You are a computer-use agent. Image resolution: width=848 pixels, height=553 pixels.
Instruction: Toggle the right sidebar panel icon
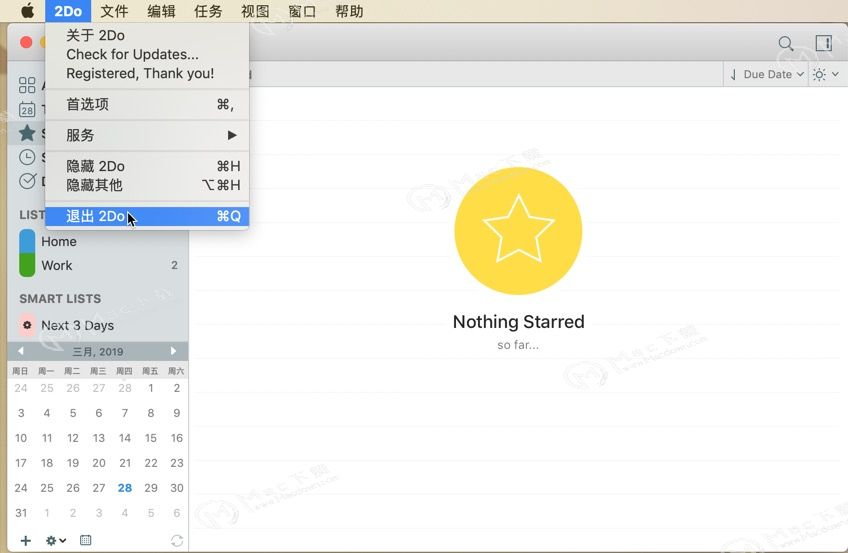(824, 43)
